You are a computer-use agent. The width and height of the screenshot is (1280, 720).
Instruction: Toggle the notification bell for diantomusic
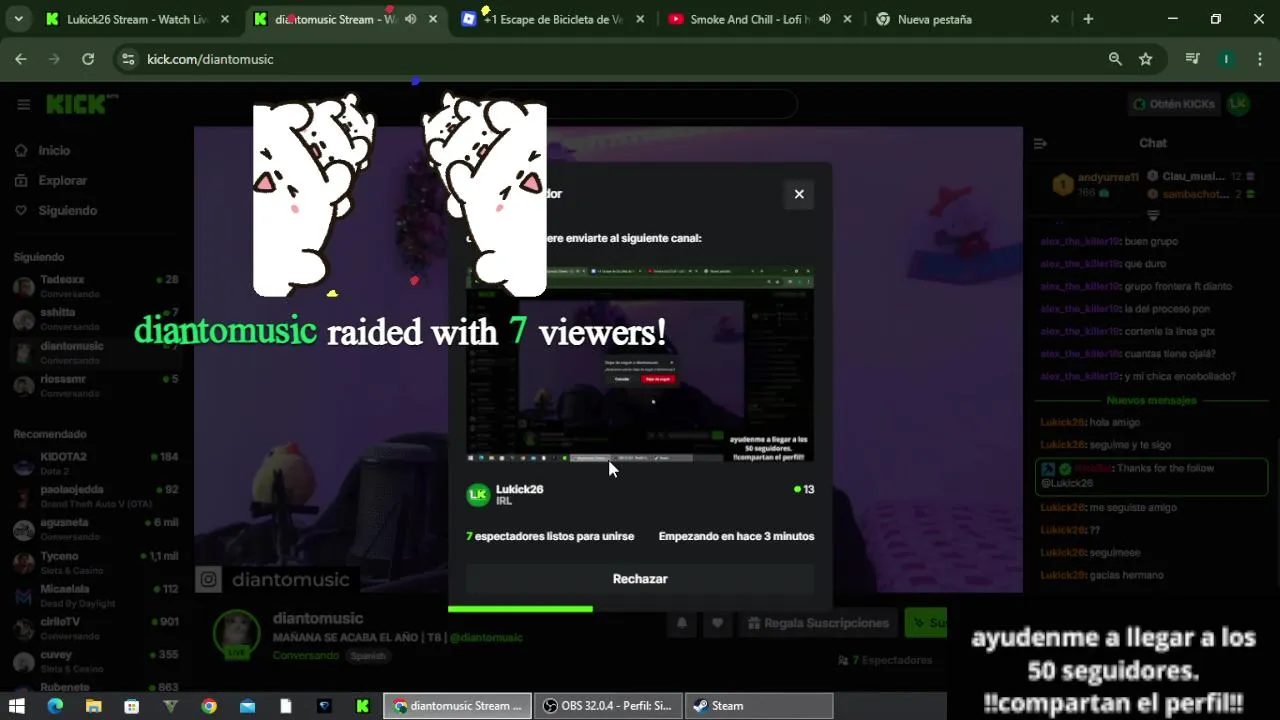[x=682, y=623]
